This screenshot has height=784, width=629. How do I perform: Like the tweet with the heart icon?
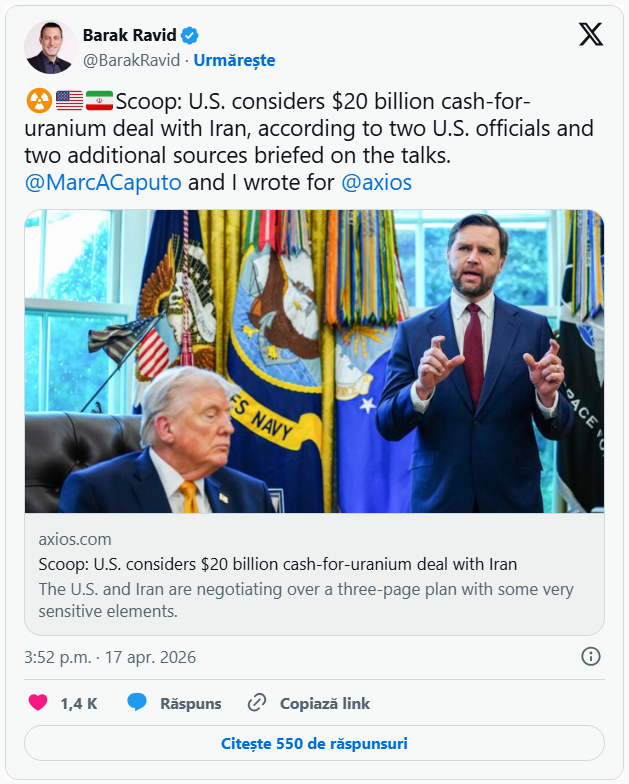point(38,703)
